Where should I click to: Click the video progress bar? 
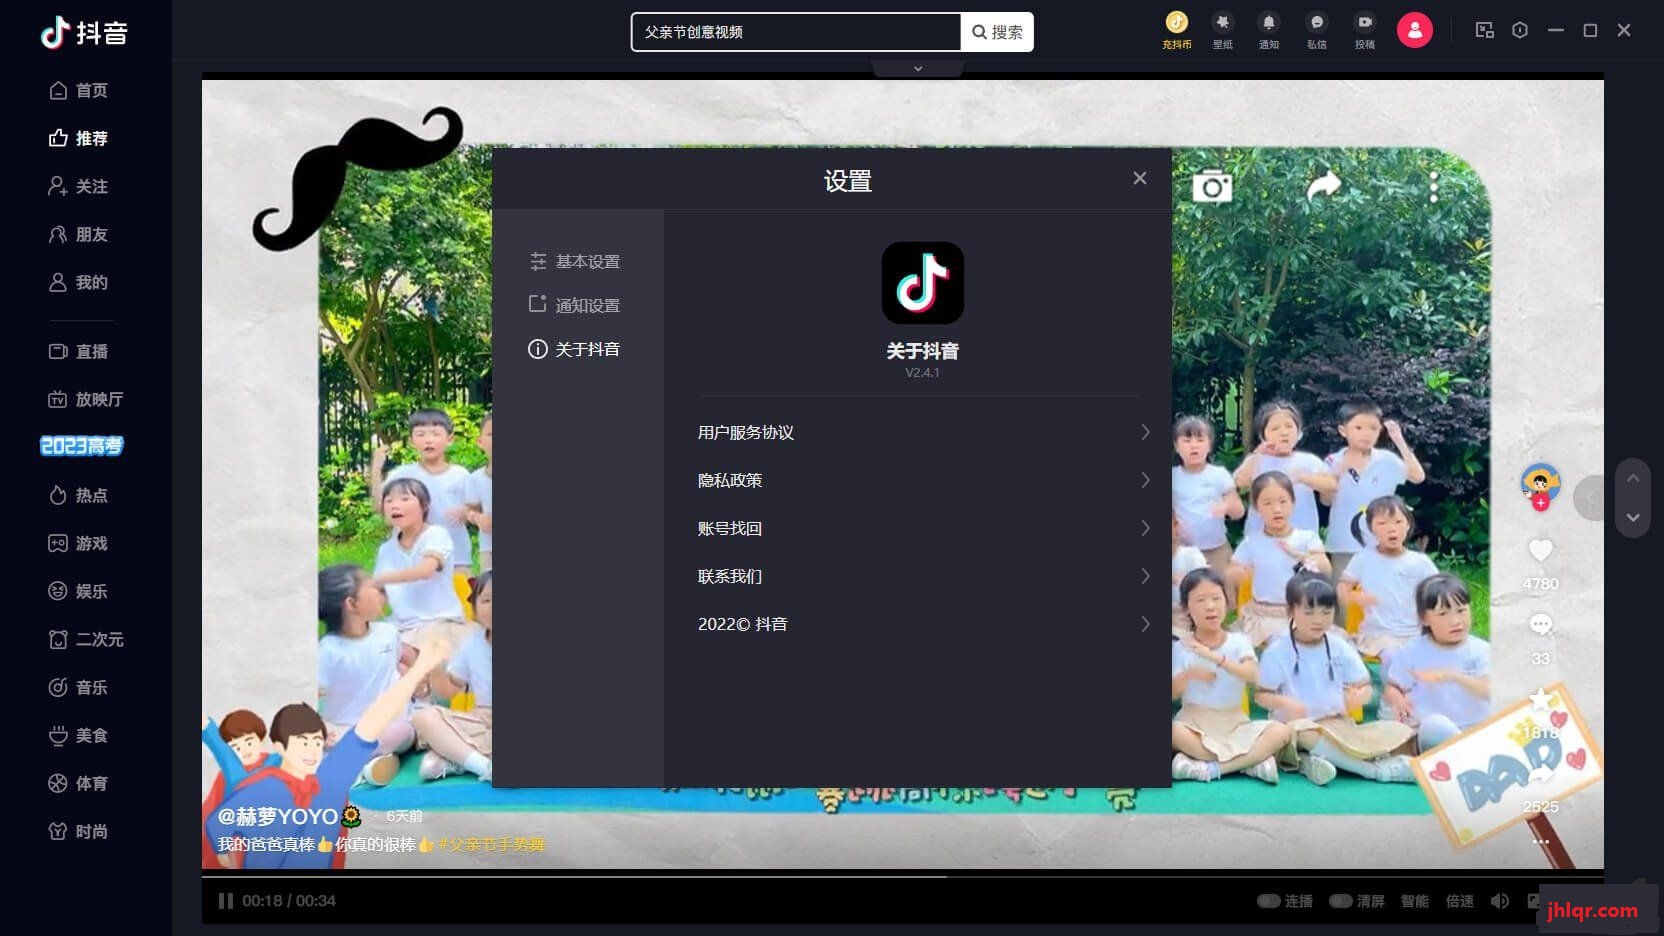point(902,877)
